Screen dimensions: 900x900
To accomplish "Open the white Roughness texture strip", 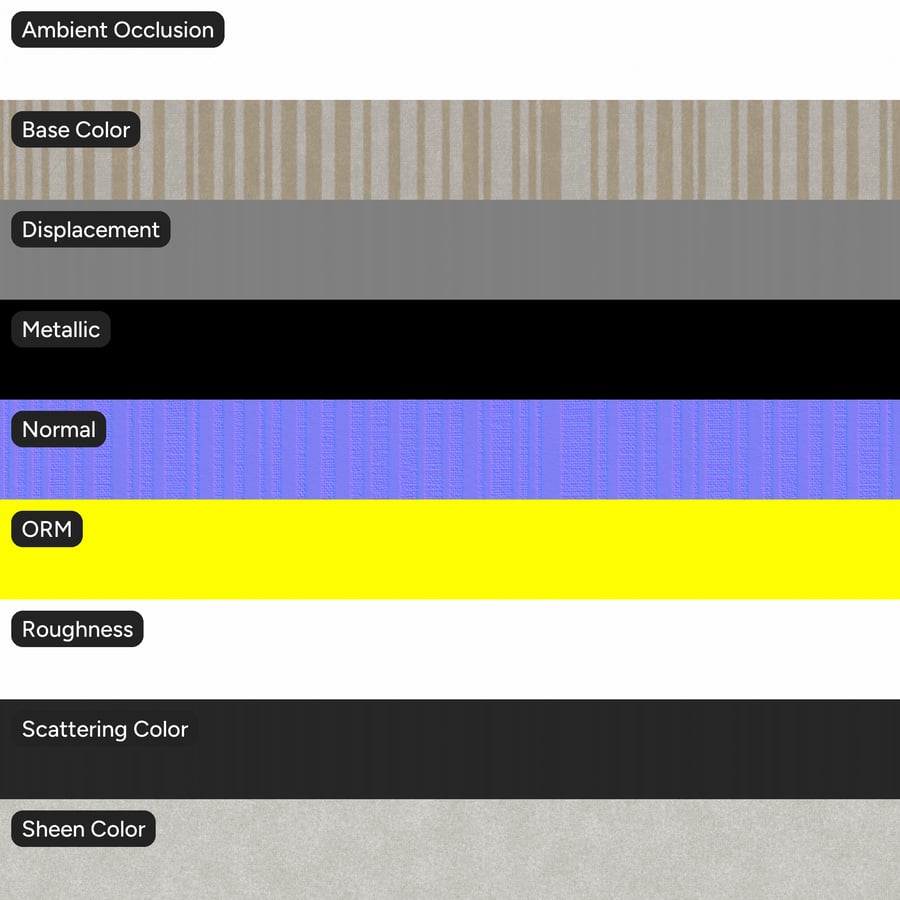I will [x=450, y=649].
